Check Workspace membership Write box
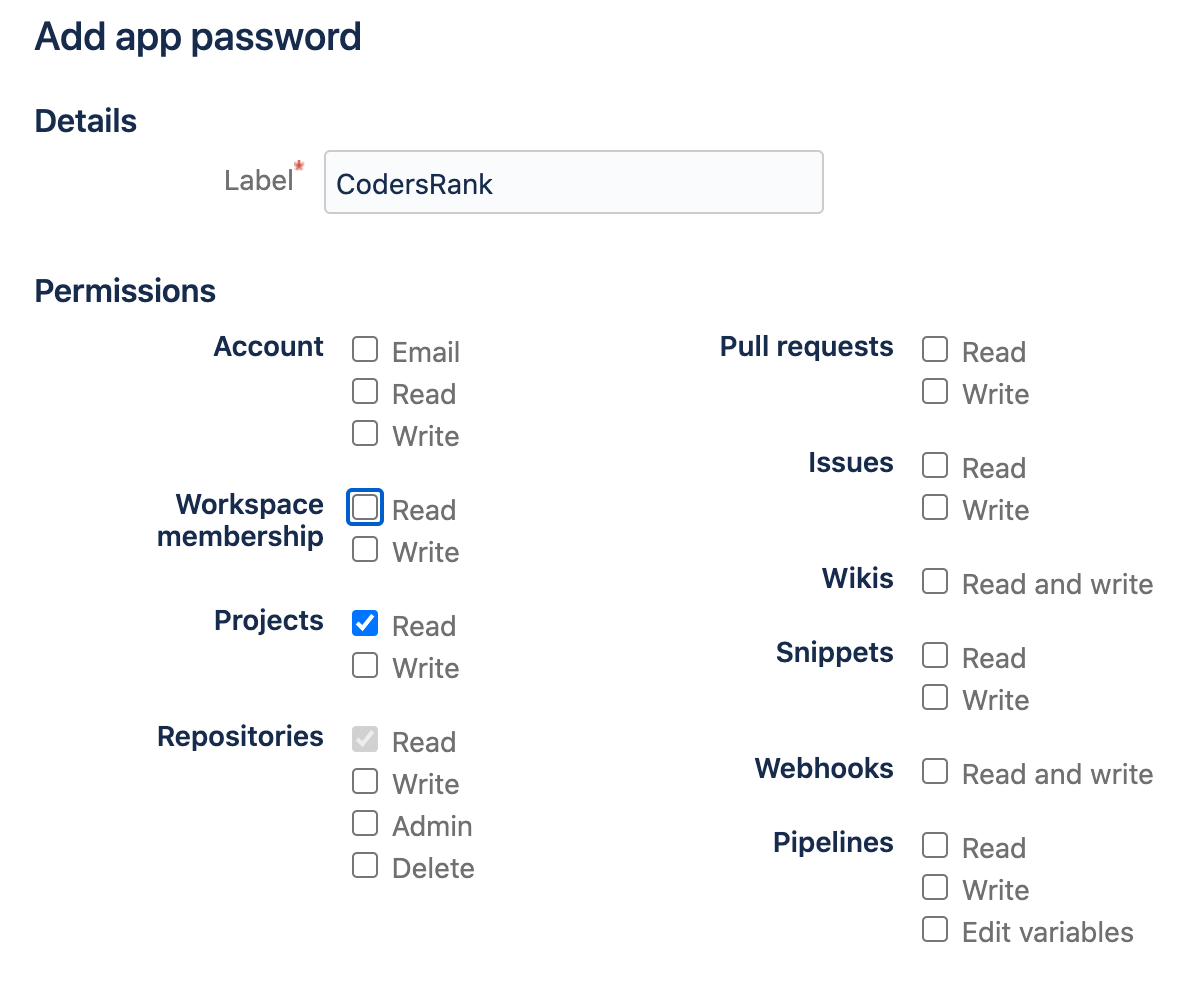Screen dimensions: 1188x1008 (365, 549)
